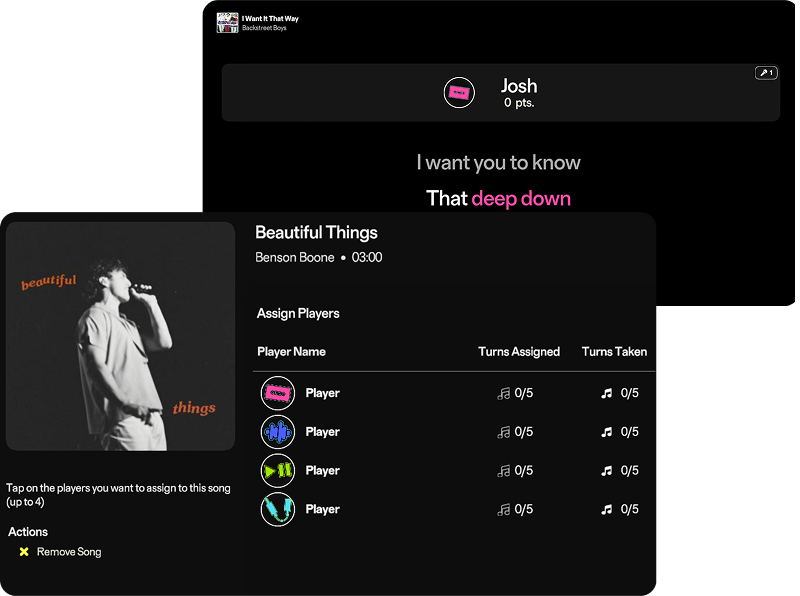Click the yellow X remove icon

point(24,552)
